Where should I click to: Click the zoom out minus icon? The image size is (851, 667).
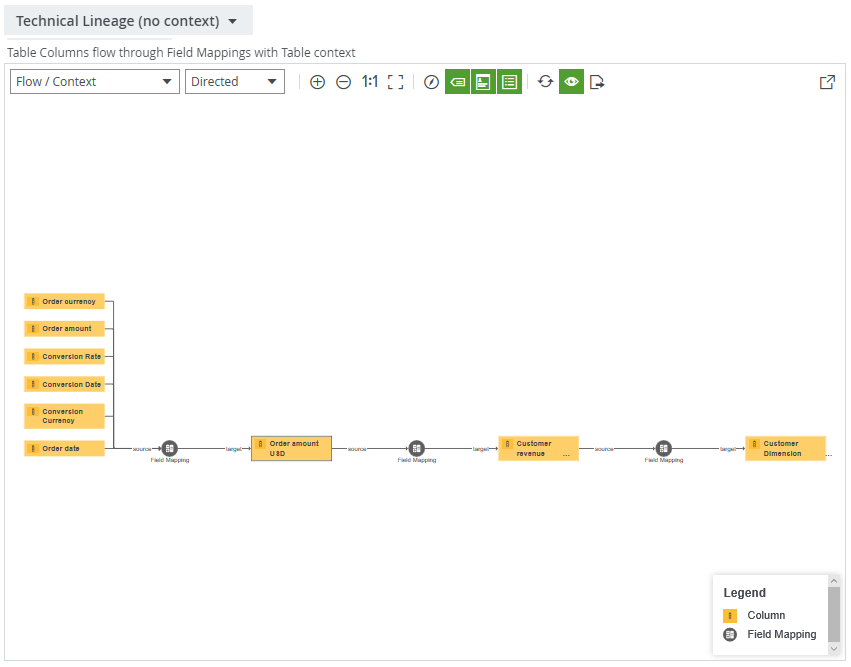click(x=343, y=82)
